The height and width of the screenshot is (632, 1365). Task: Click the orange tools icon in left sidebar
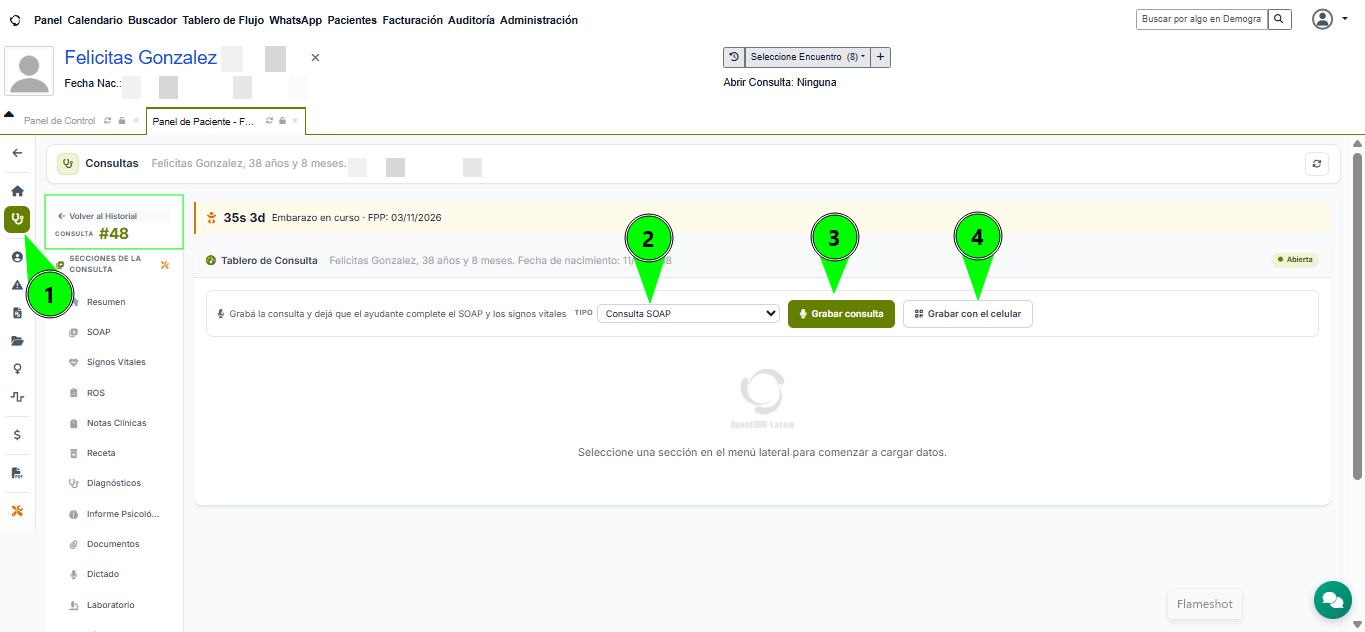click(x=17, y=511)
